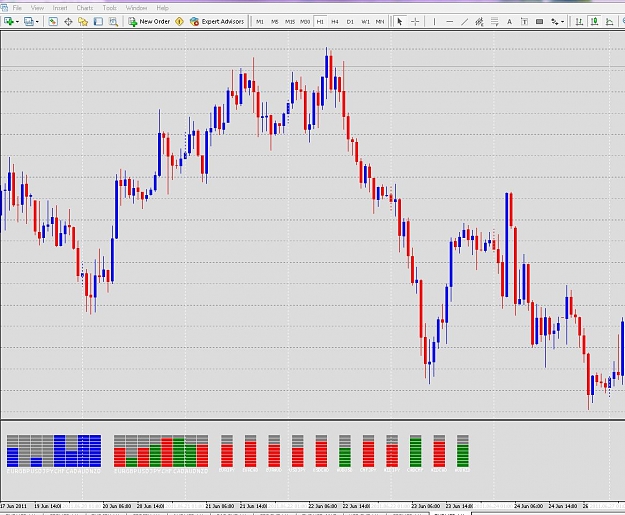Switch chart to D1 timeframe
Viewport: 625px width, 515px height.
click(350, 22)
